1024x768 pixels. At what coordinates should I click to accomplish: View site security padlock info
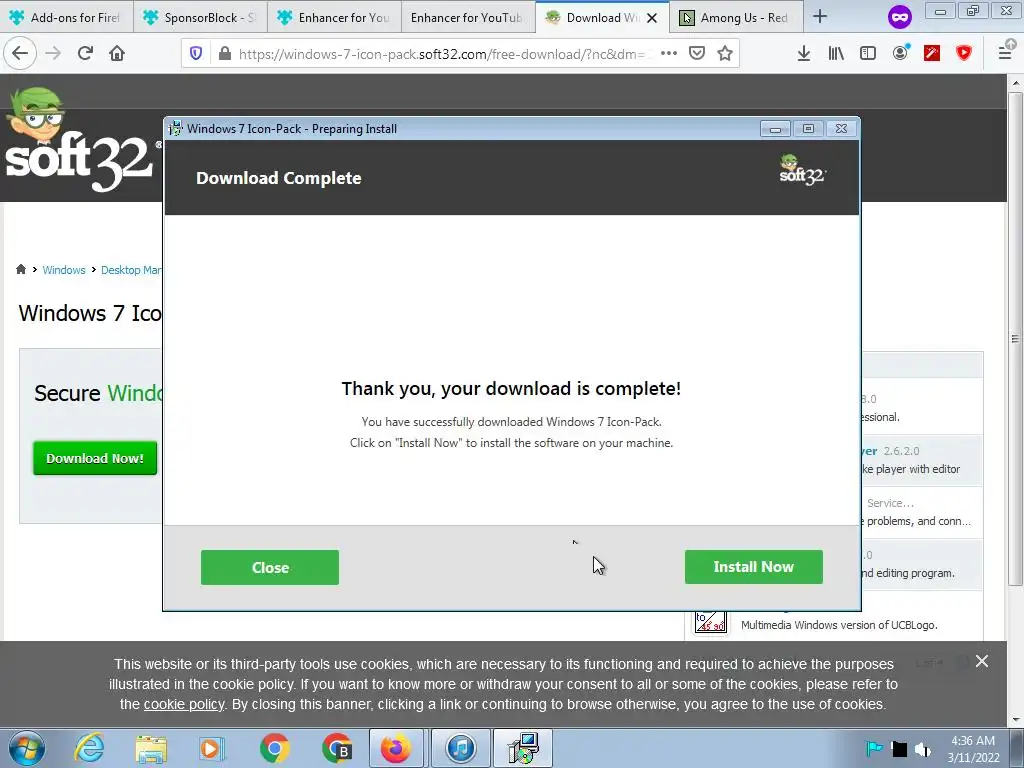225,54
